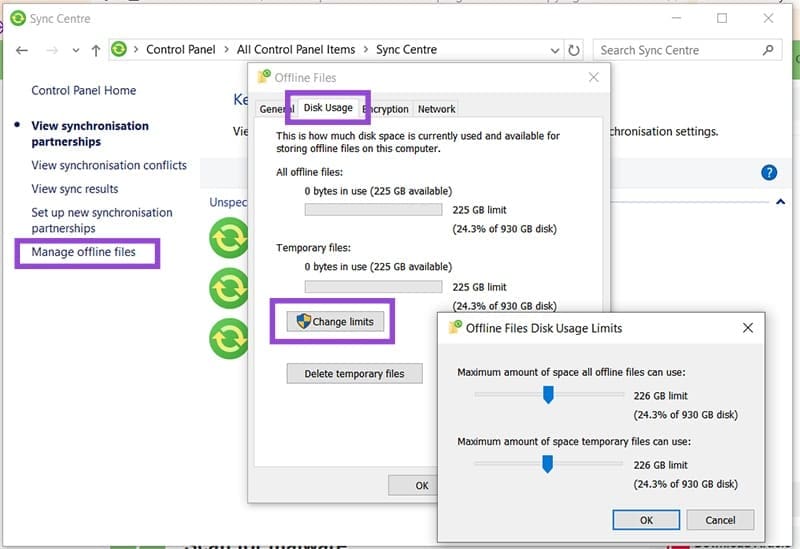Select the third green sync partnership icon
Image resolution: width=800 pixels, height=549 pixels.
click(x=229, y=339)
